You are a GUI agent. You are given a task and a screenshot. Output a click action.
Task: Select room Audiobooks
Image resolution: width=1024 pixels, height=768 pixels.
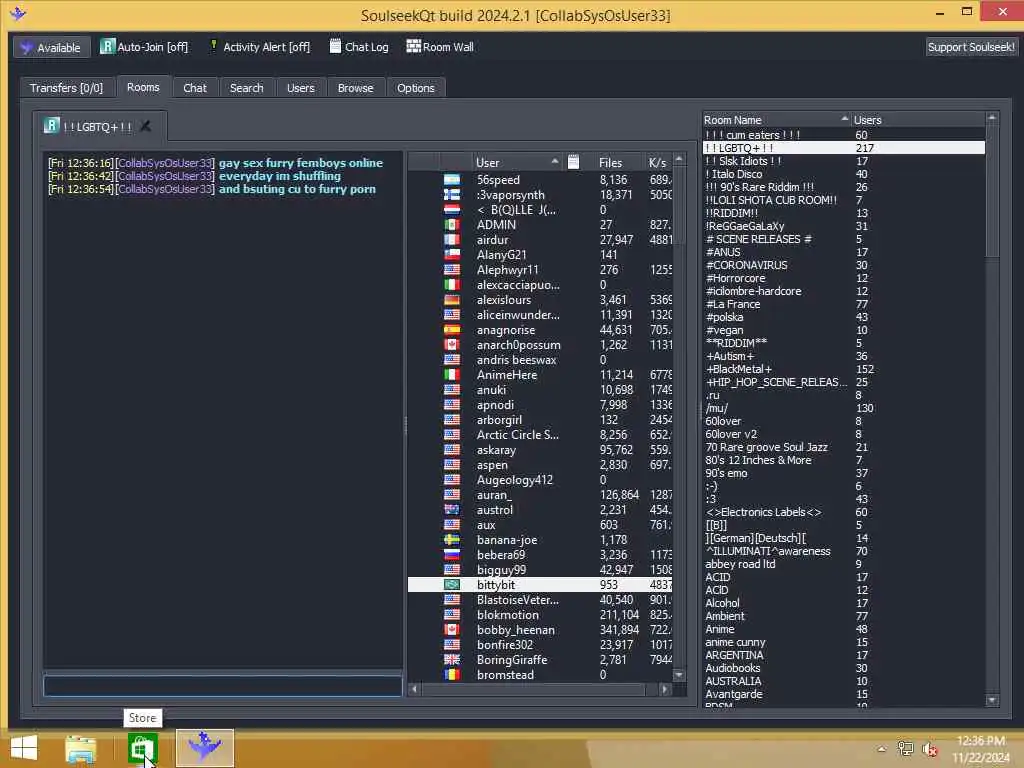click(x=843, y=668)
